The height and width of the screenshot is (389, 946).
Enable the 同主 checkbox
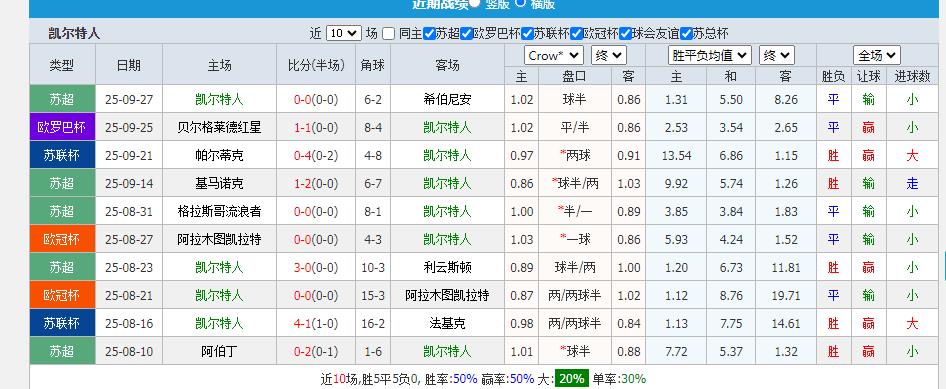point(389,34)
